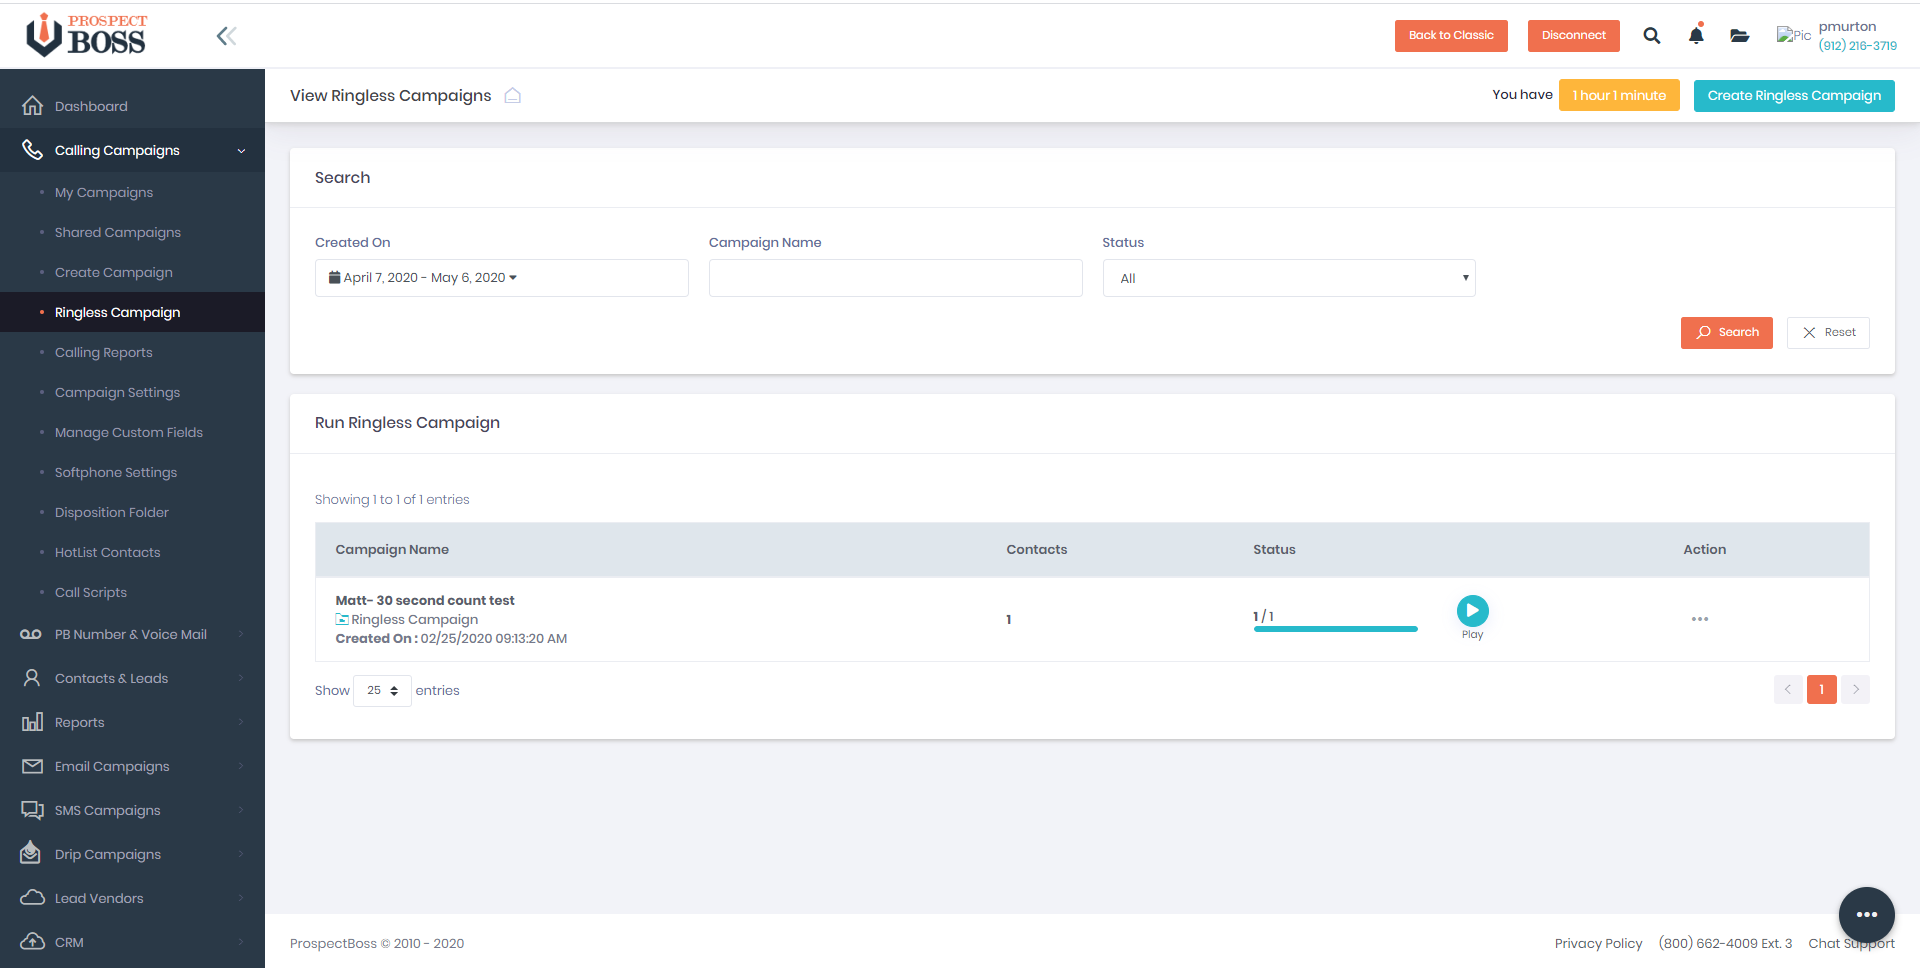Select page 1 in pagination
1920x968 pixels.
tap(1822, 689)
